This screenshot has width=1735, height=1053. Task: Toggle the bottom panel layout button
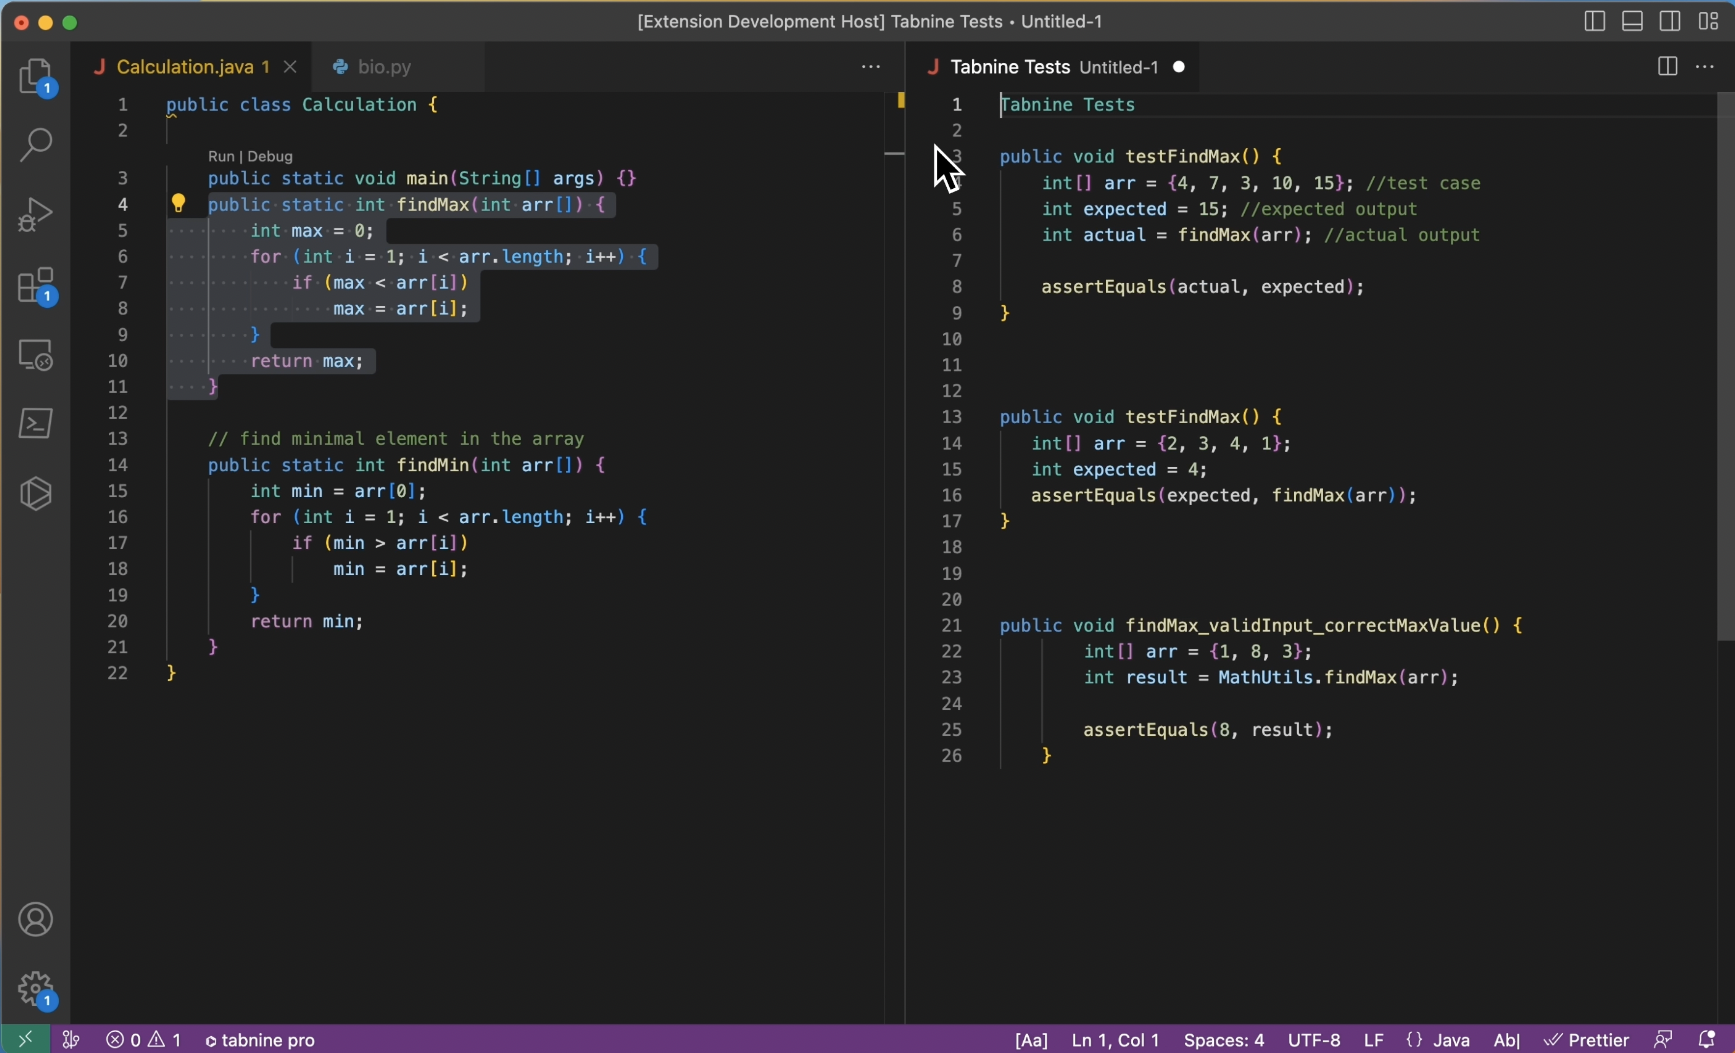[1632, 21]
